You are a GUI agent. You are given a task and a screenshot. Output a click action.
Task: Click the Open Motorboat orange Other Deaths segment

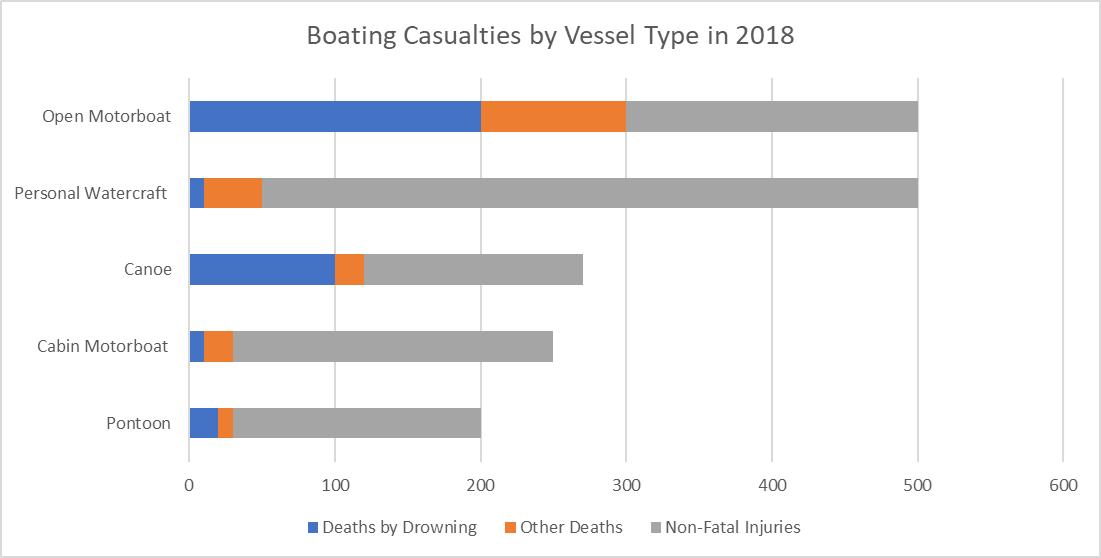(x=553, y=117)
